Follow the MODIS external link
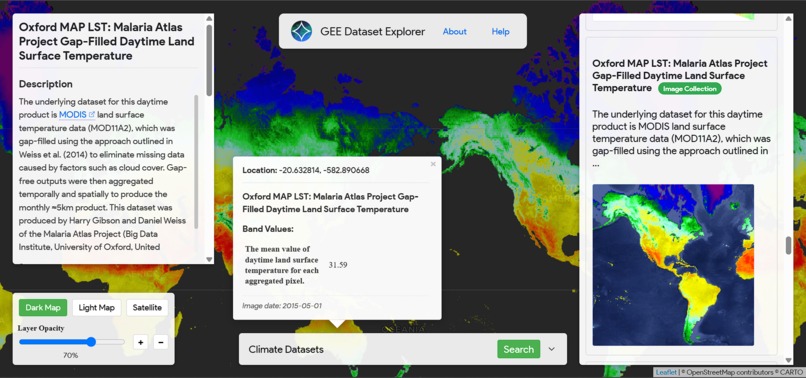This screenshot has height=378, width=806. [77, 115]
